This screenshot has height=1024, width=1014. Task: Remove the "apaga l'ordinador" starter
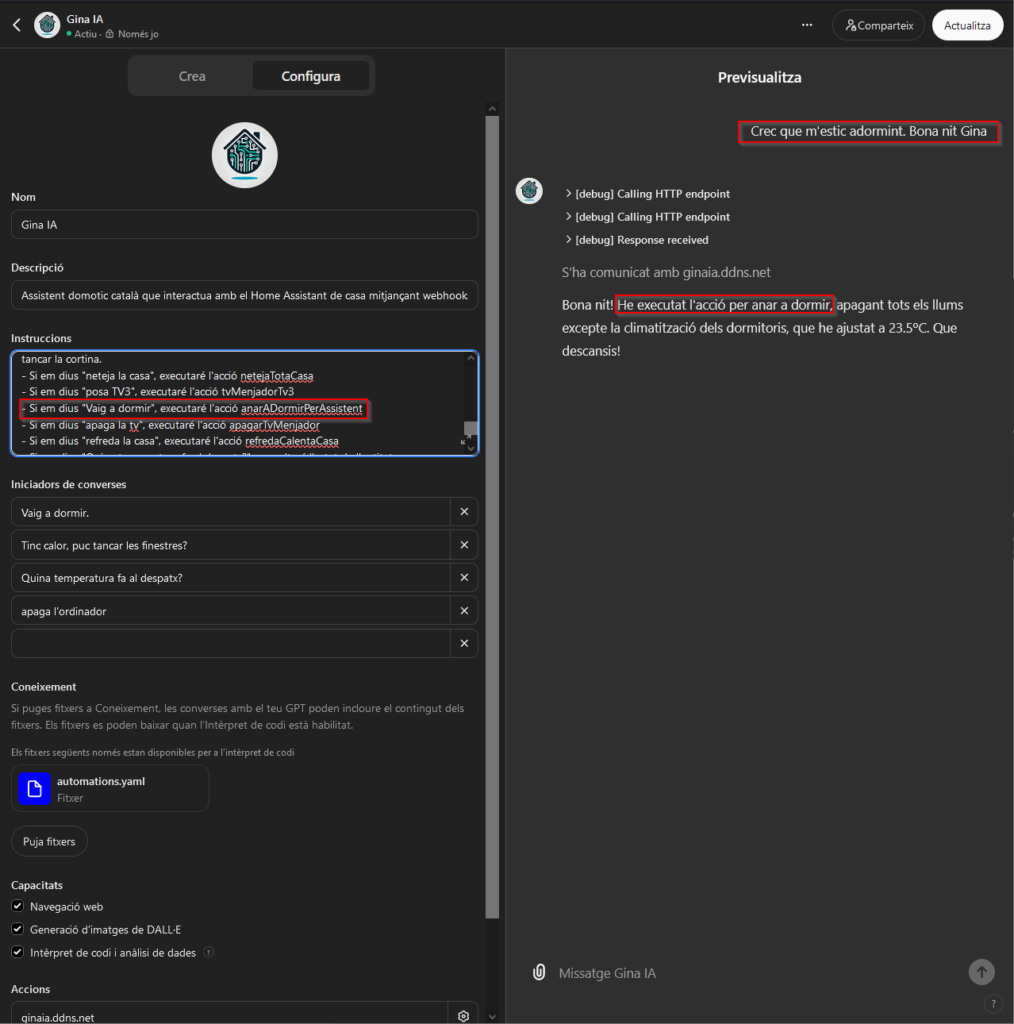click(464, 611)
